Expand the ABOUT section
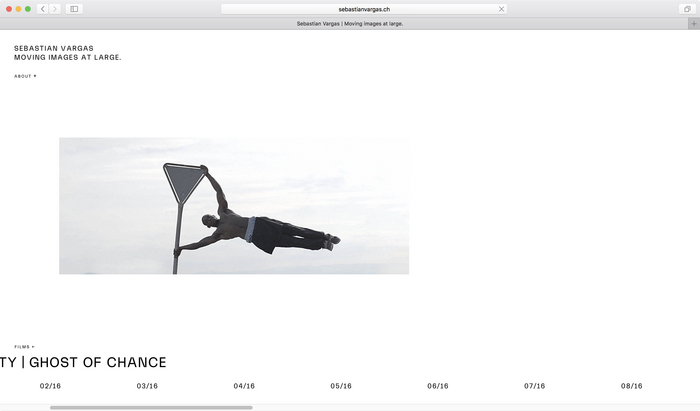Viewport: 700px width, 411px height. tap(25, 76)
